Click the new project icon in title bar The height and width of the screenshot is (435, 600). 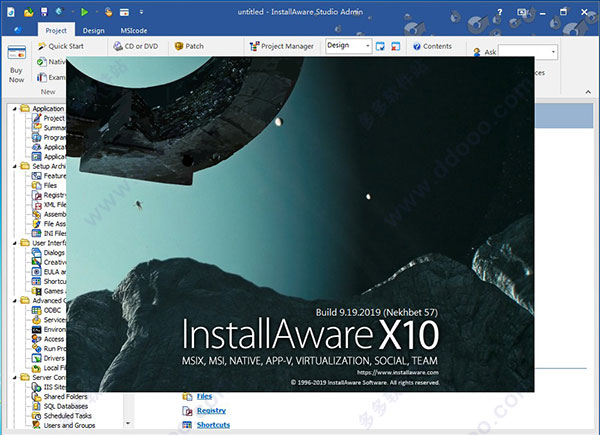(x=11, y=12)
